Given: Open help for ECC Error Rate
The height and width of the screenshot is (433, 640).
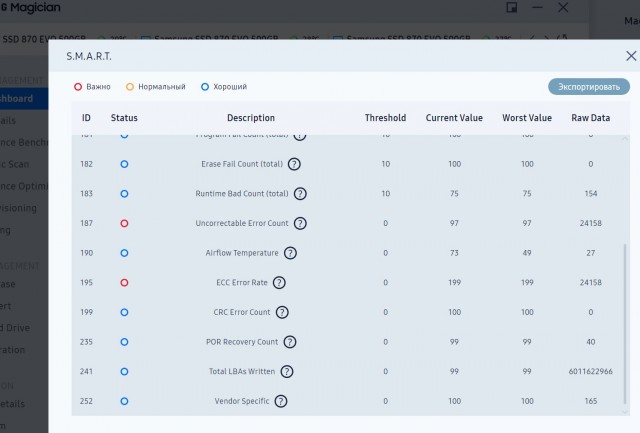Looking at the screenshot, I should (x=279, y=283).
